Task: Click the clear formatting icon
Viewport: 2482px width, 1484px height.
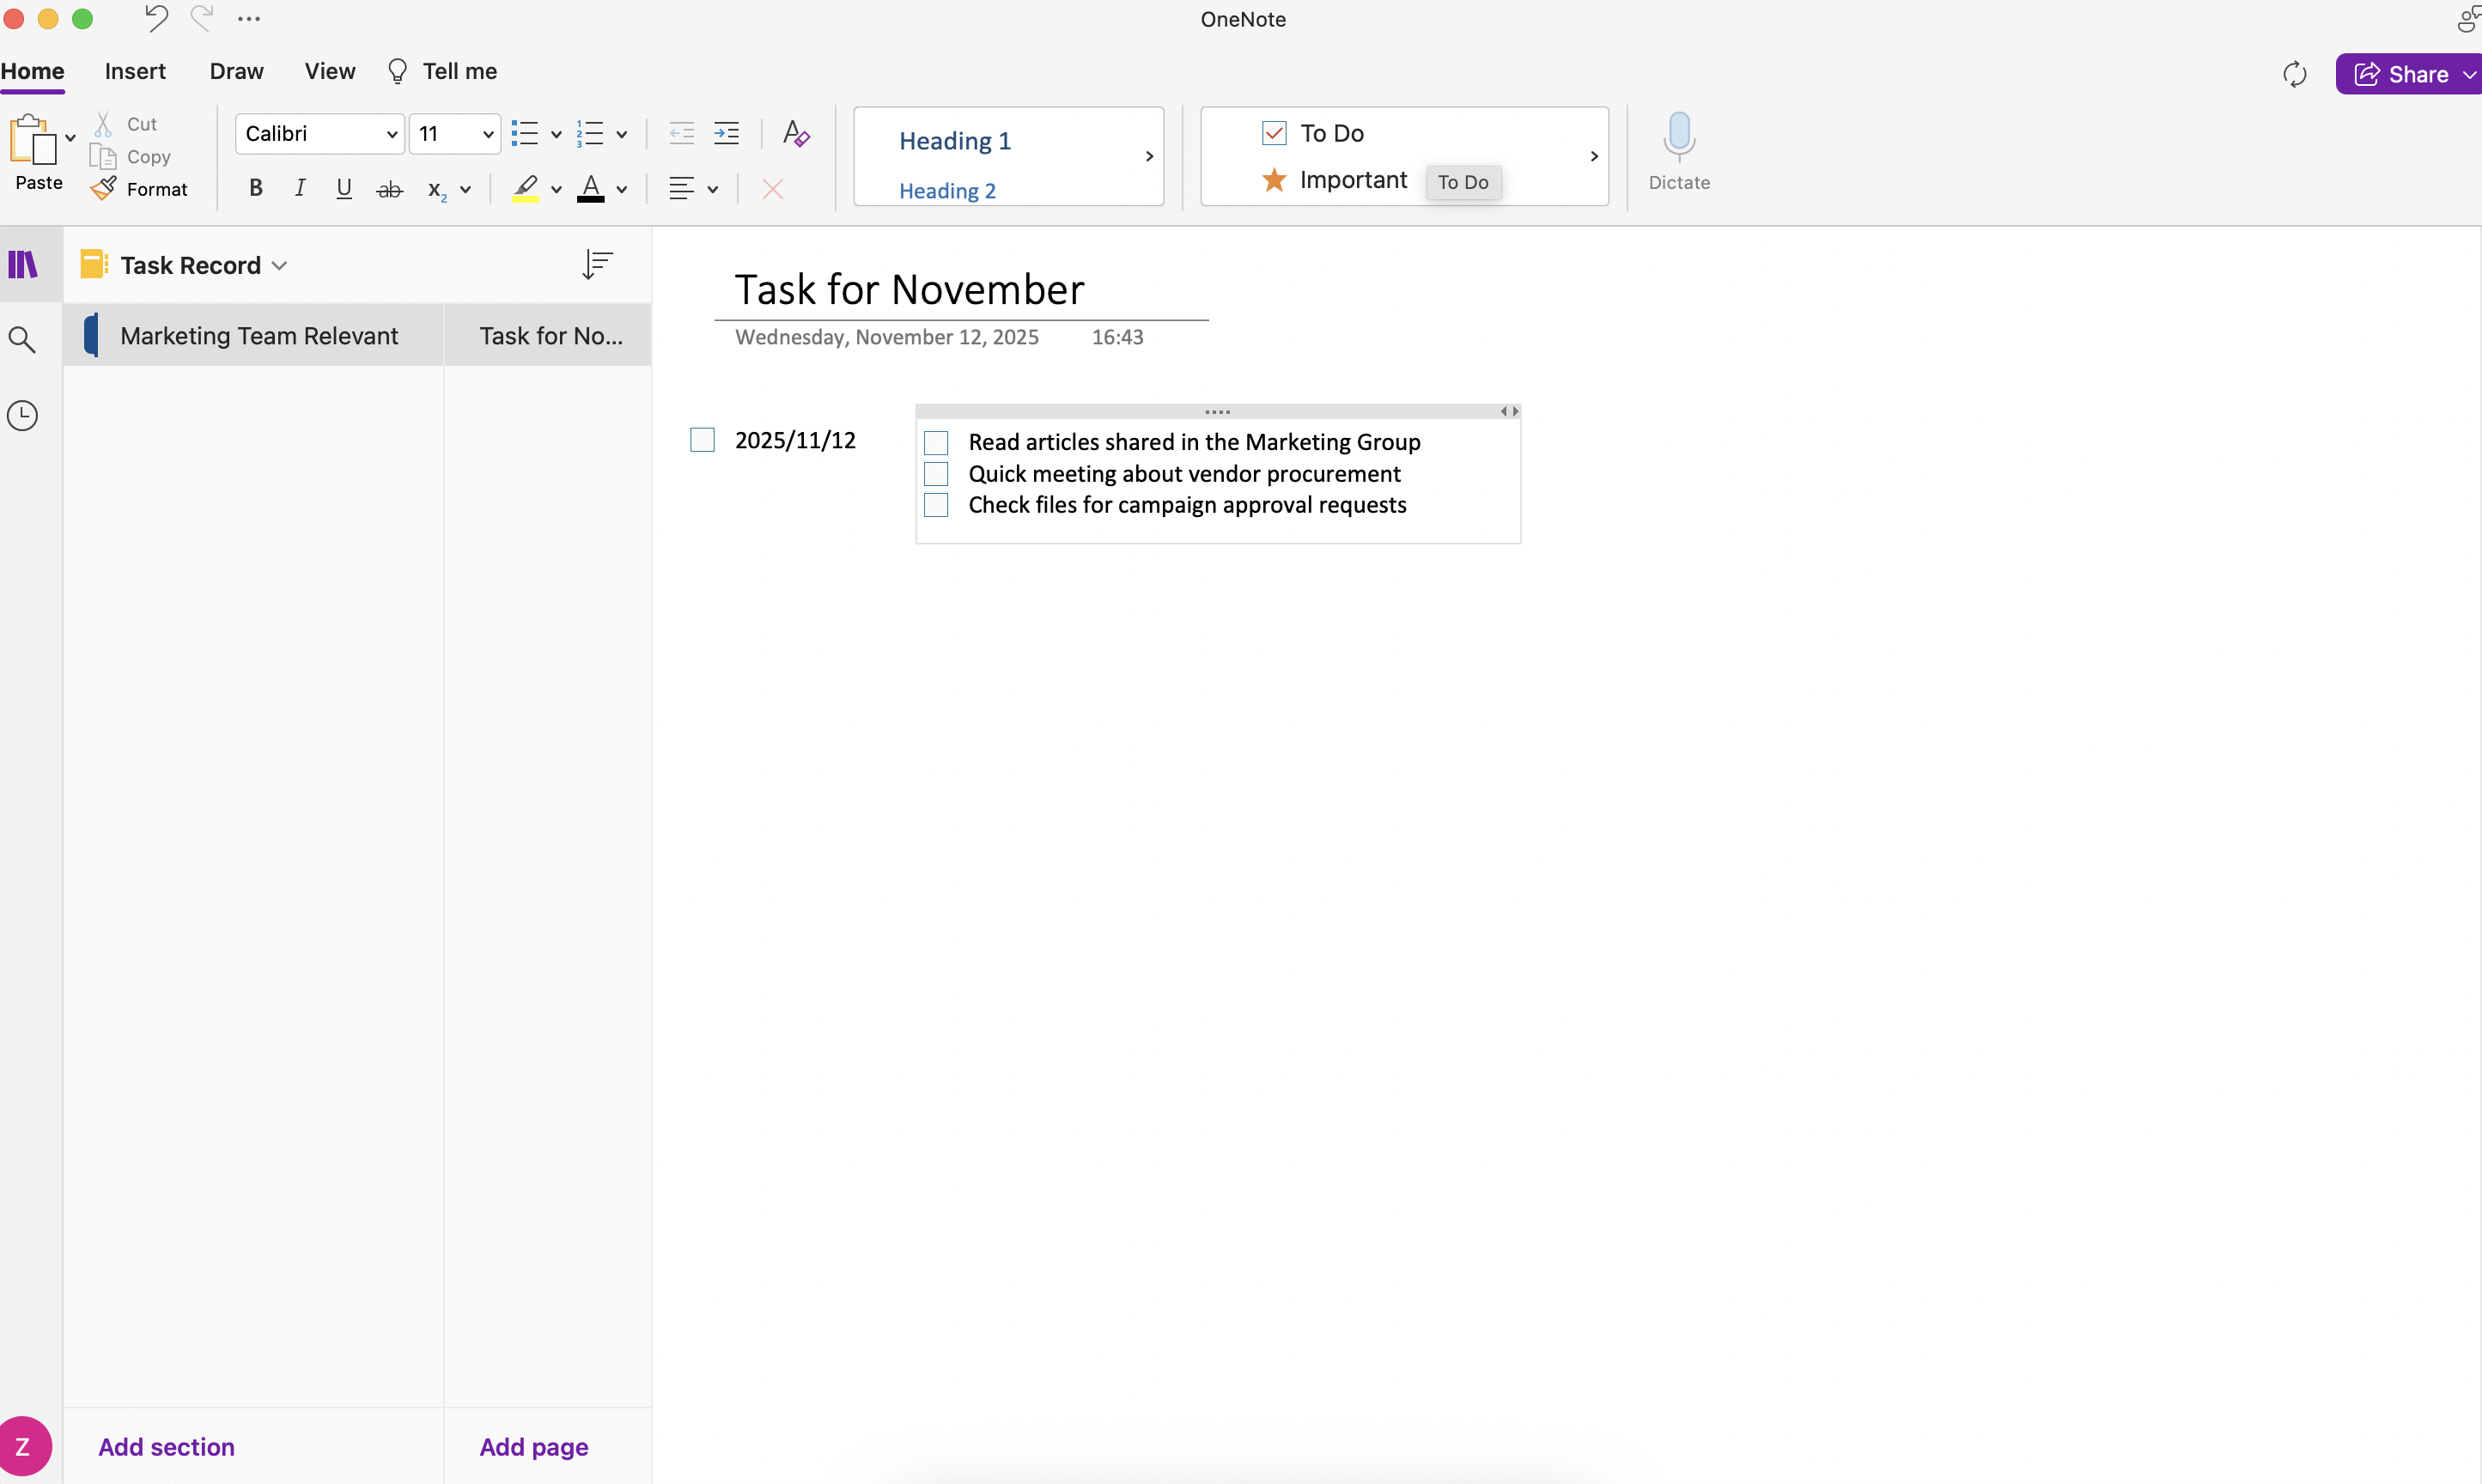Action: (796, 133)
